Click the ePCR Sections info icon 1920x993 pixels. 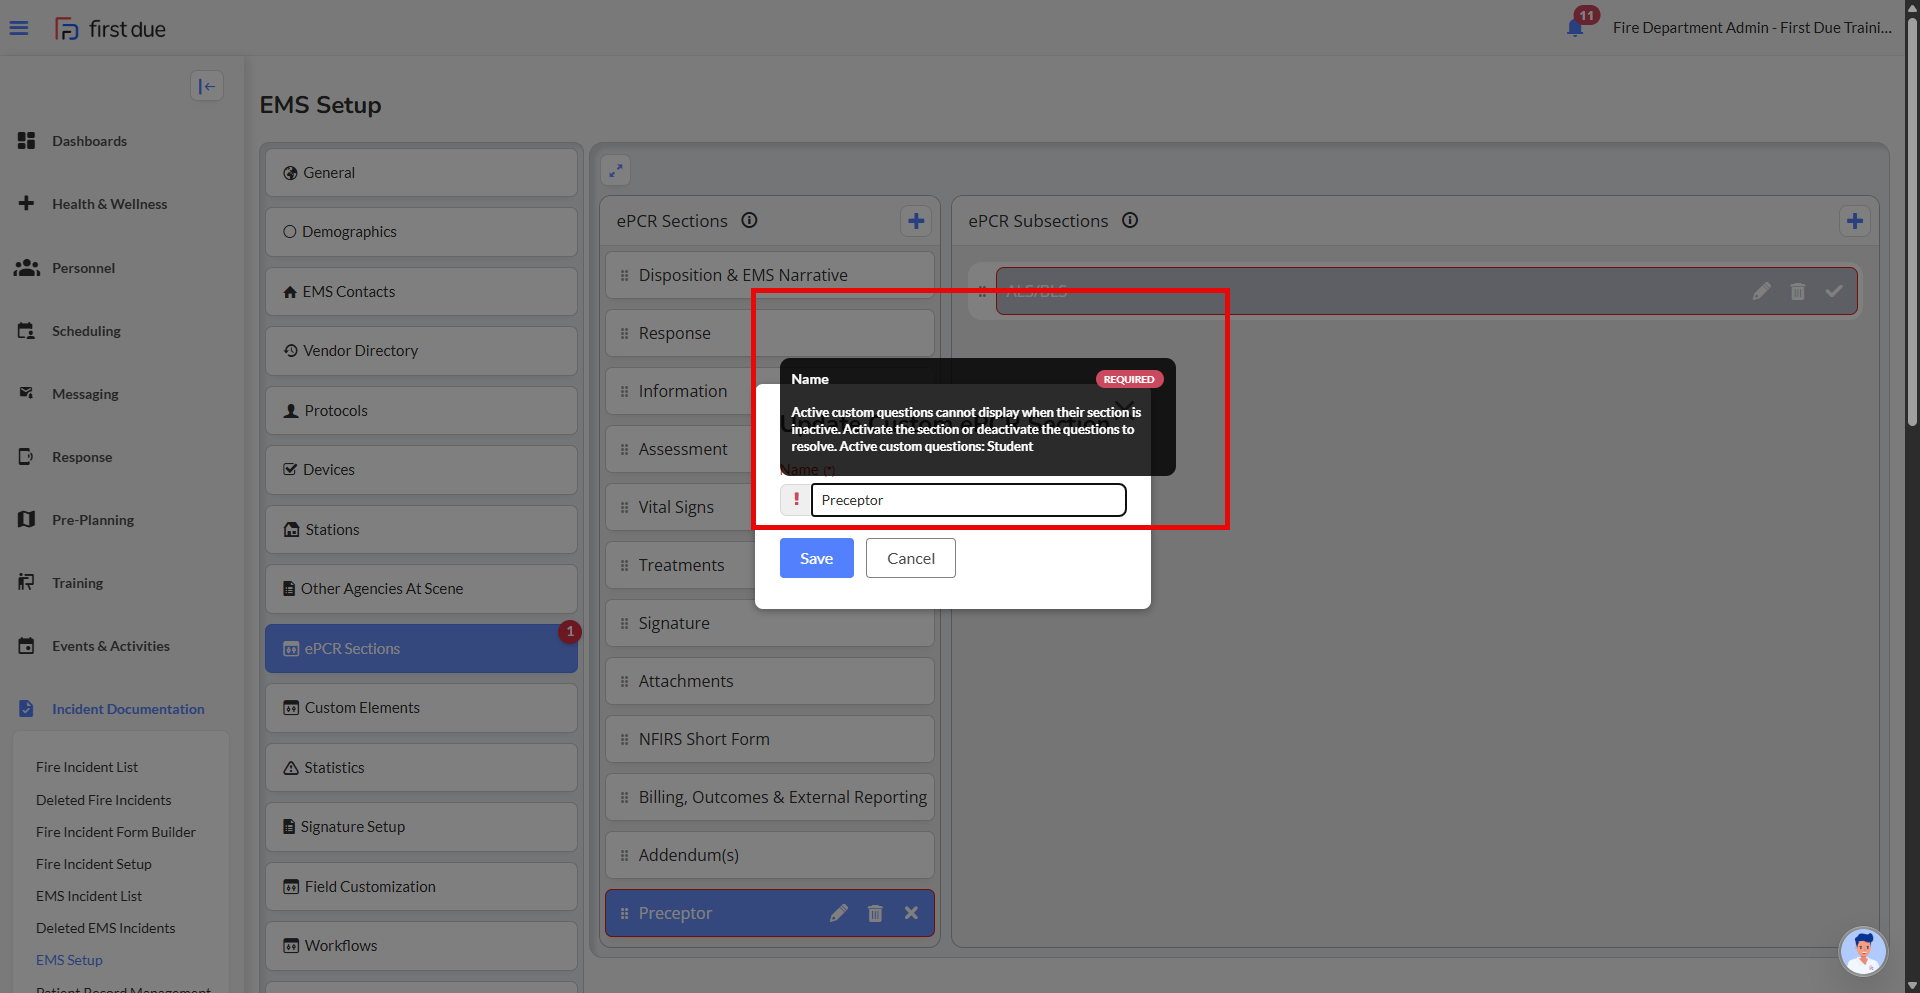[x=749, y=220]
